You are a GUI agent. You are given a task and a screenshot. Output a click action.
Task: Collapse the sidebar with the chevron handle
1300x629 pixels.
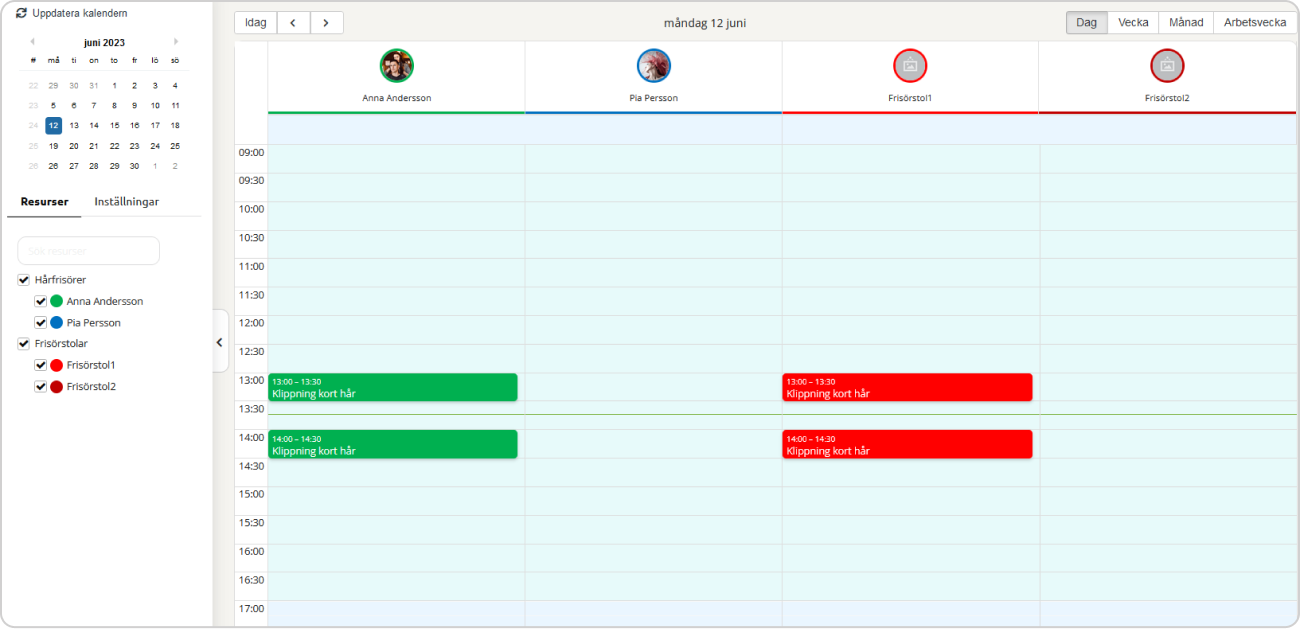[219, 342]
